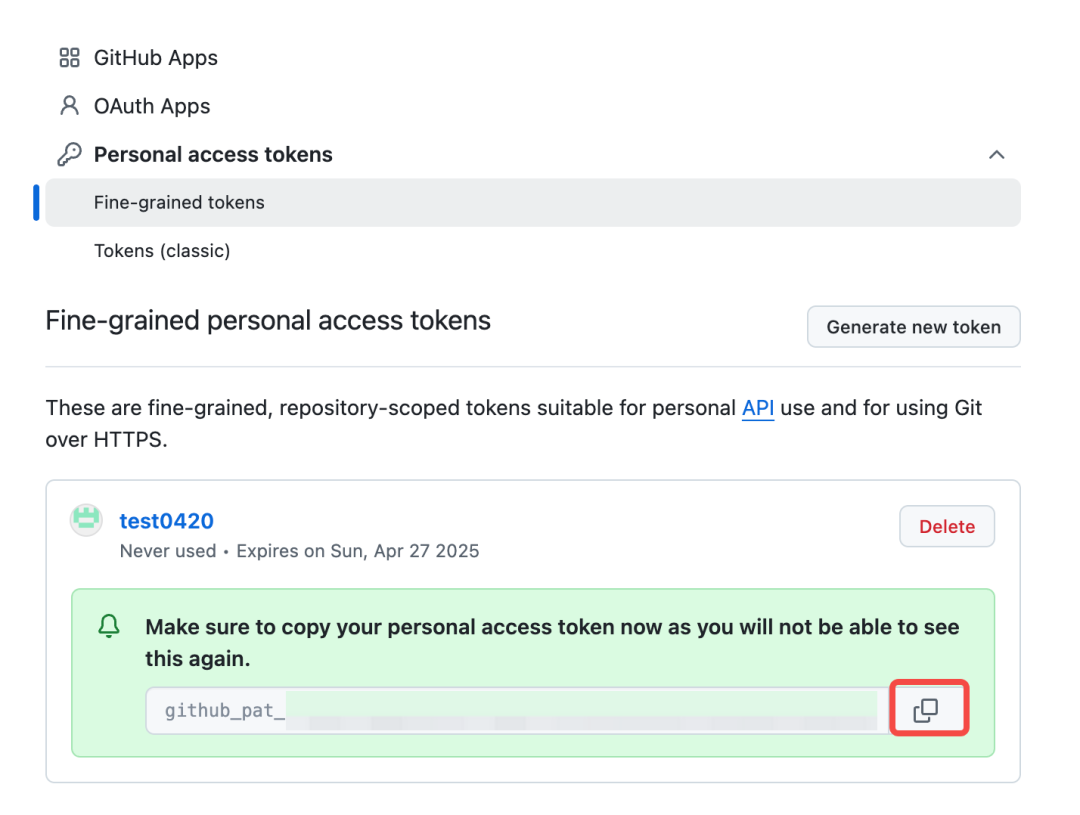Open the test0420 token name link
Screen dimensions: 1080x815
pos(166,521)
